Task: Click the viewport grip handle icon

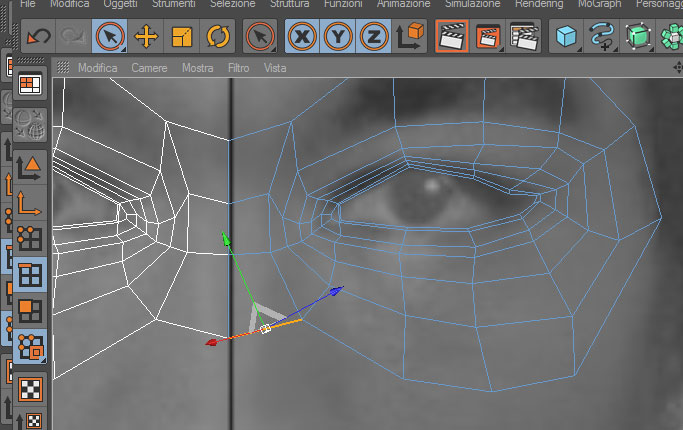Action: (x=63, y=67)
